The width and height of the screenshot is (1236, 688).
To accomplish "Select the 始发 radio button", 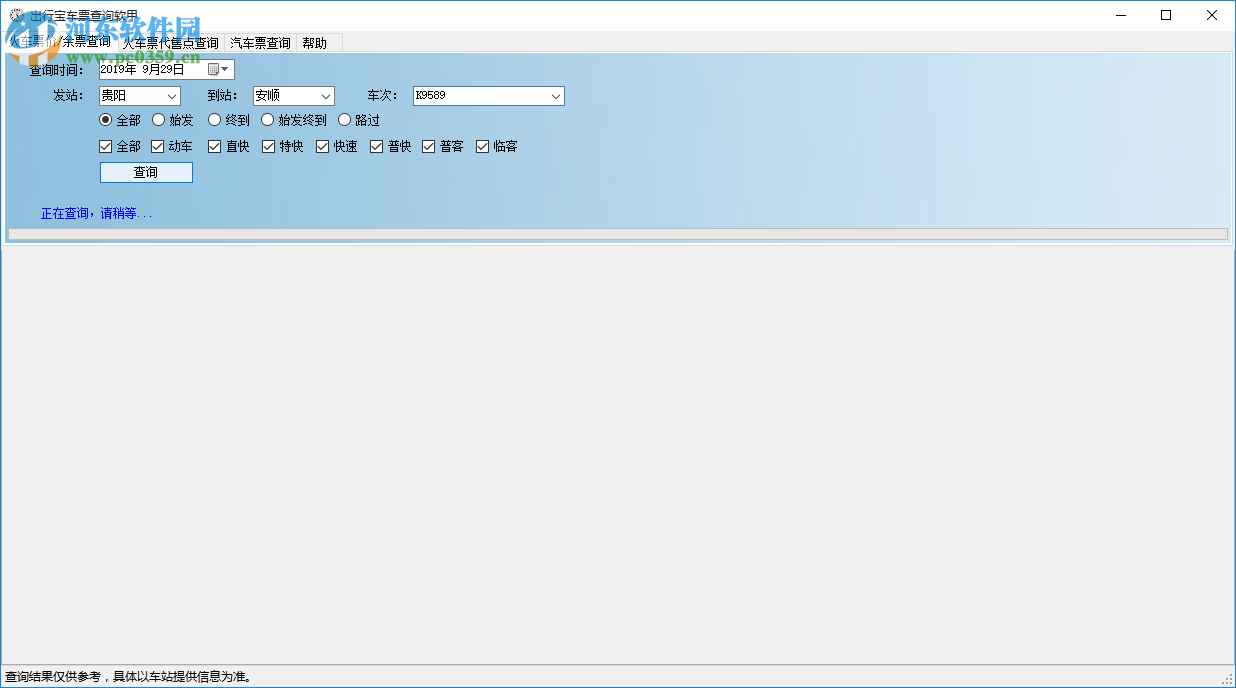I will click(x=158, y=119).
